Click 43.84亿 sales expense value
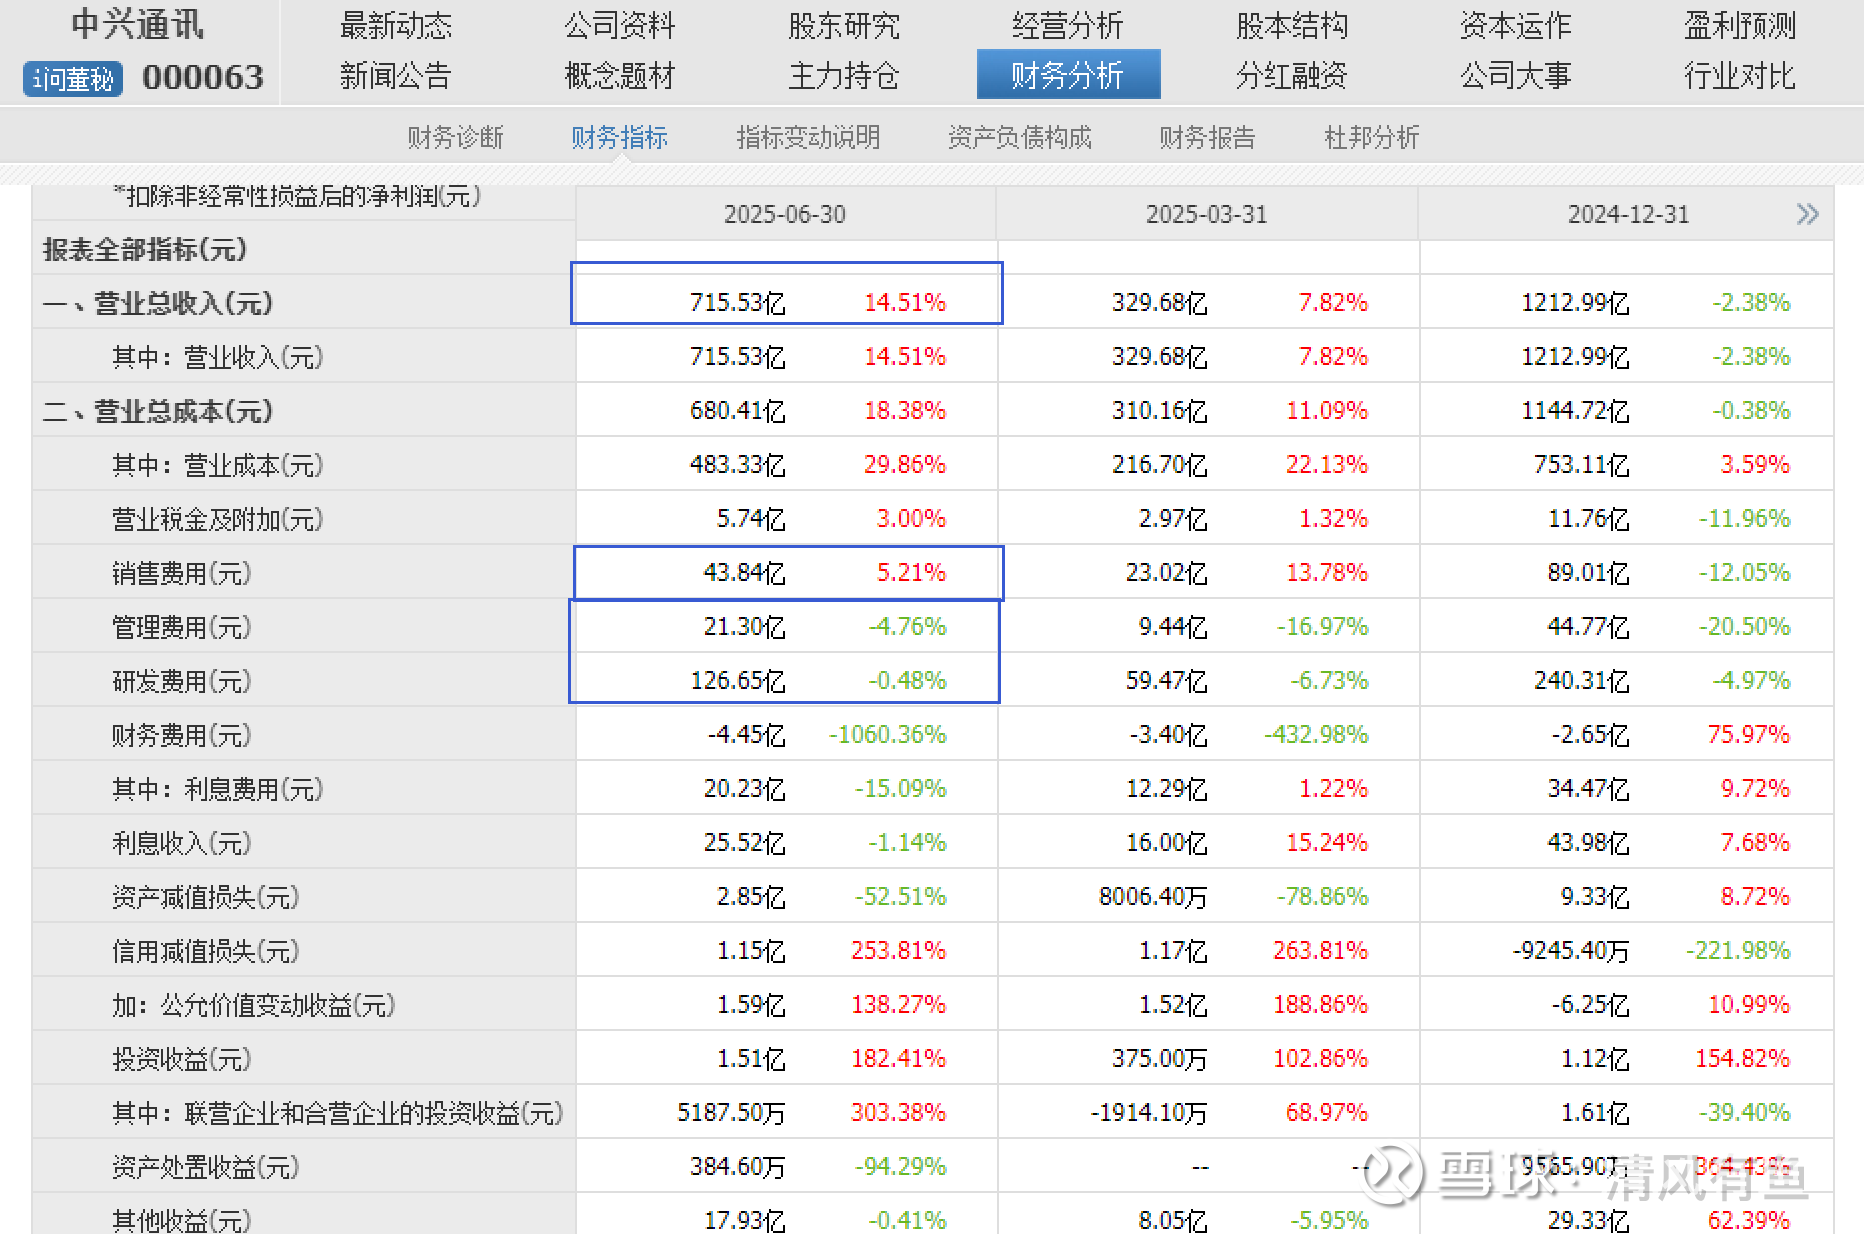Screen dimensions: 1864x1234 pyautogui.click(x=745, y=572)
